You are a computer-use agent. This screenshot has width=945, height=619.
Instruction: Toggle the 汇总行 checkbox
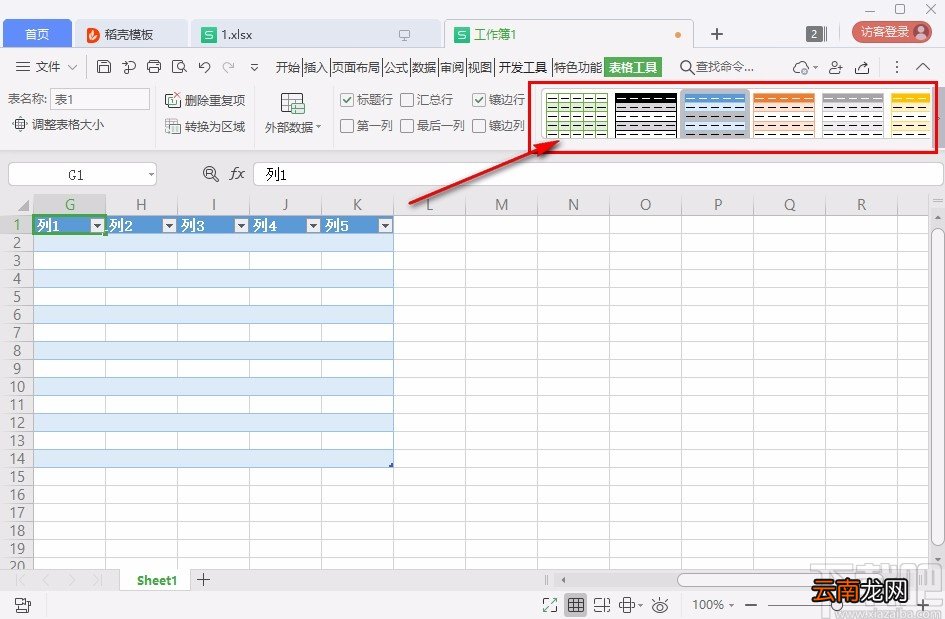coord(407,99)
